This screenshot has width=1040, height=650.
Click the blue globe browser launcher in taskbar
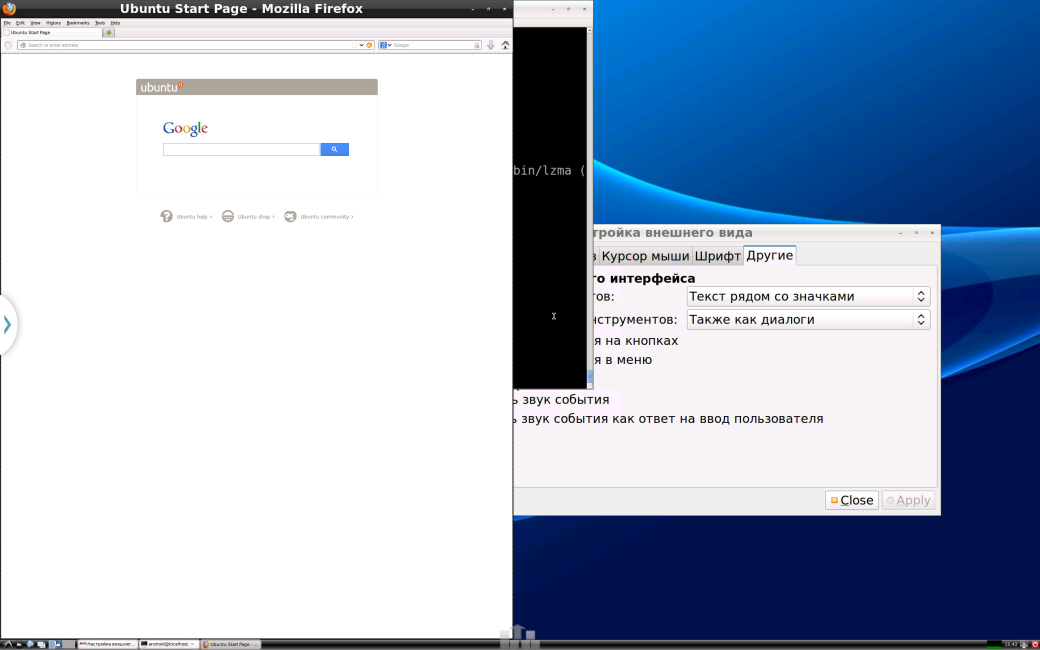pyautogui.click(x=30, y=644)
